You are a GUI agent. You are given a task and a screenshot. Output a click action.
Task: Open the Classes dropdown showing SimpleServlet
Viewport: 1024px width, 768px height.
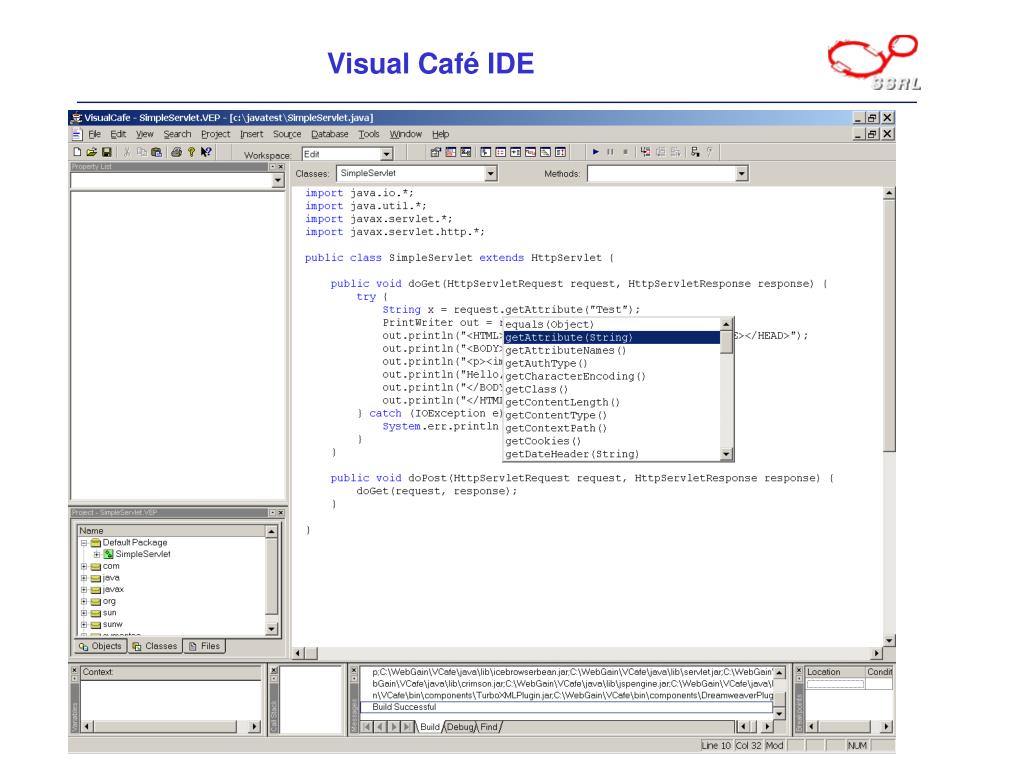491,174
